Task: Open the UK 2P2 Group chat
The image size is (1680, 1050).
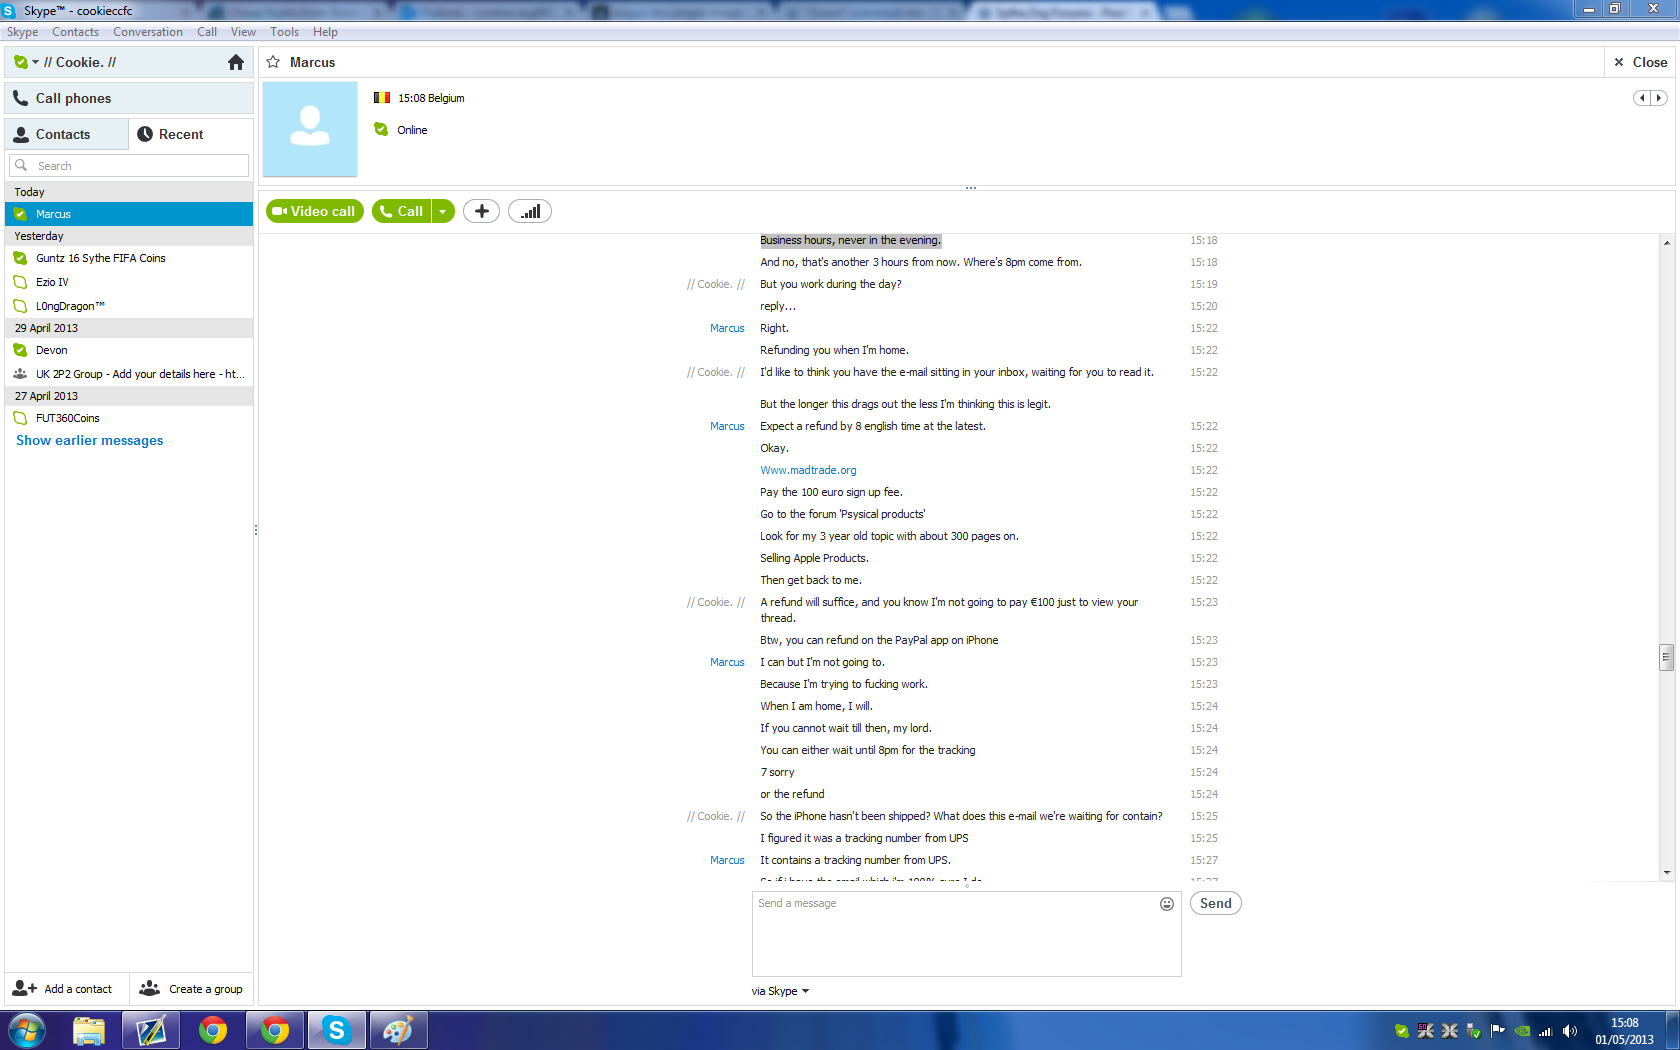Action: (x=129, y=374)
